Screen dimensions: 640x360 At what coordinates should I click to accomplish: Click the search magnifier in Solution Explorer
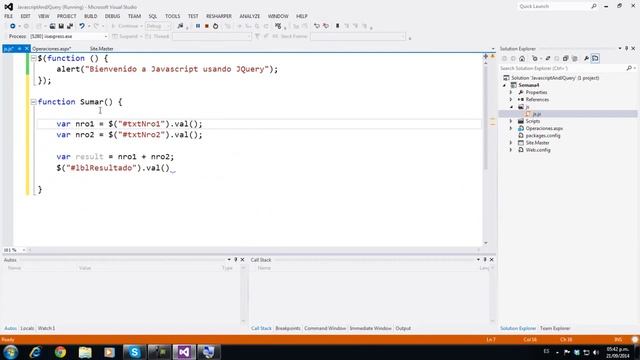[x=629, y=68]
